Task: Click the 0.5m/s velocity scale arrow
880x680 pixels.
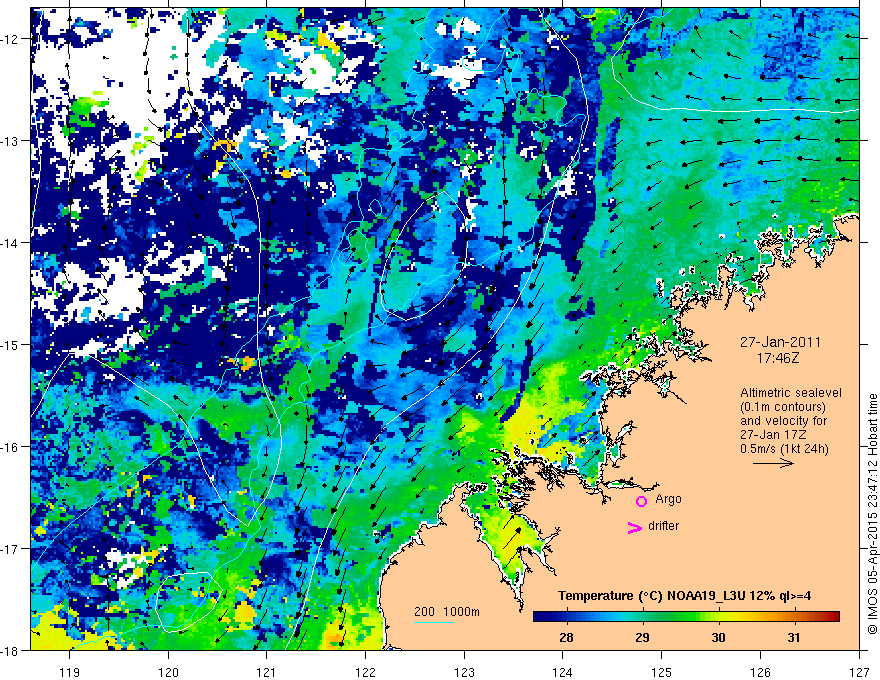Action: point(773,463)
